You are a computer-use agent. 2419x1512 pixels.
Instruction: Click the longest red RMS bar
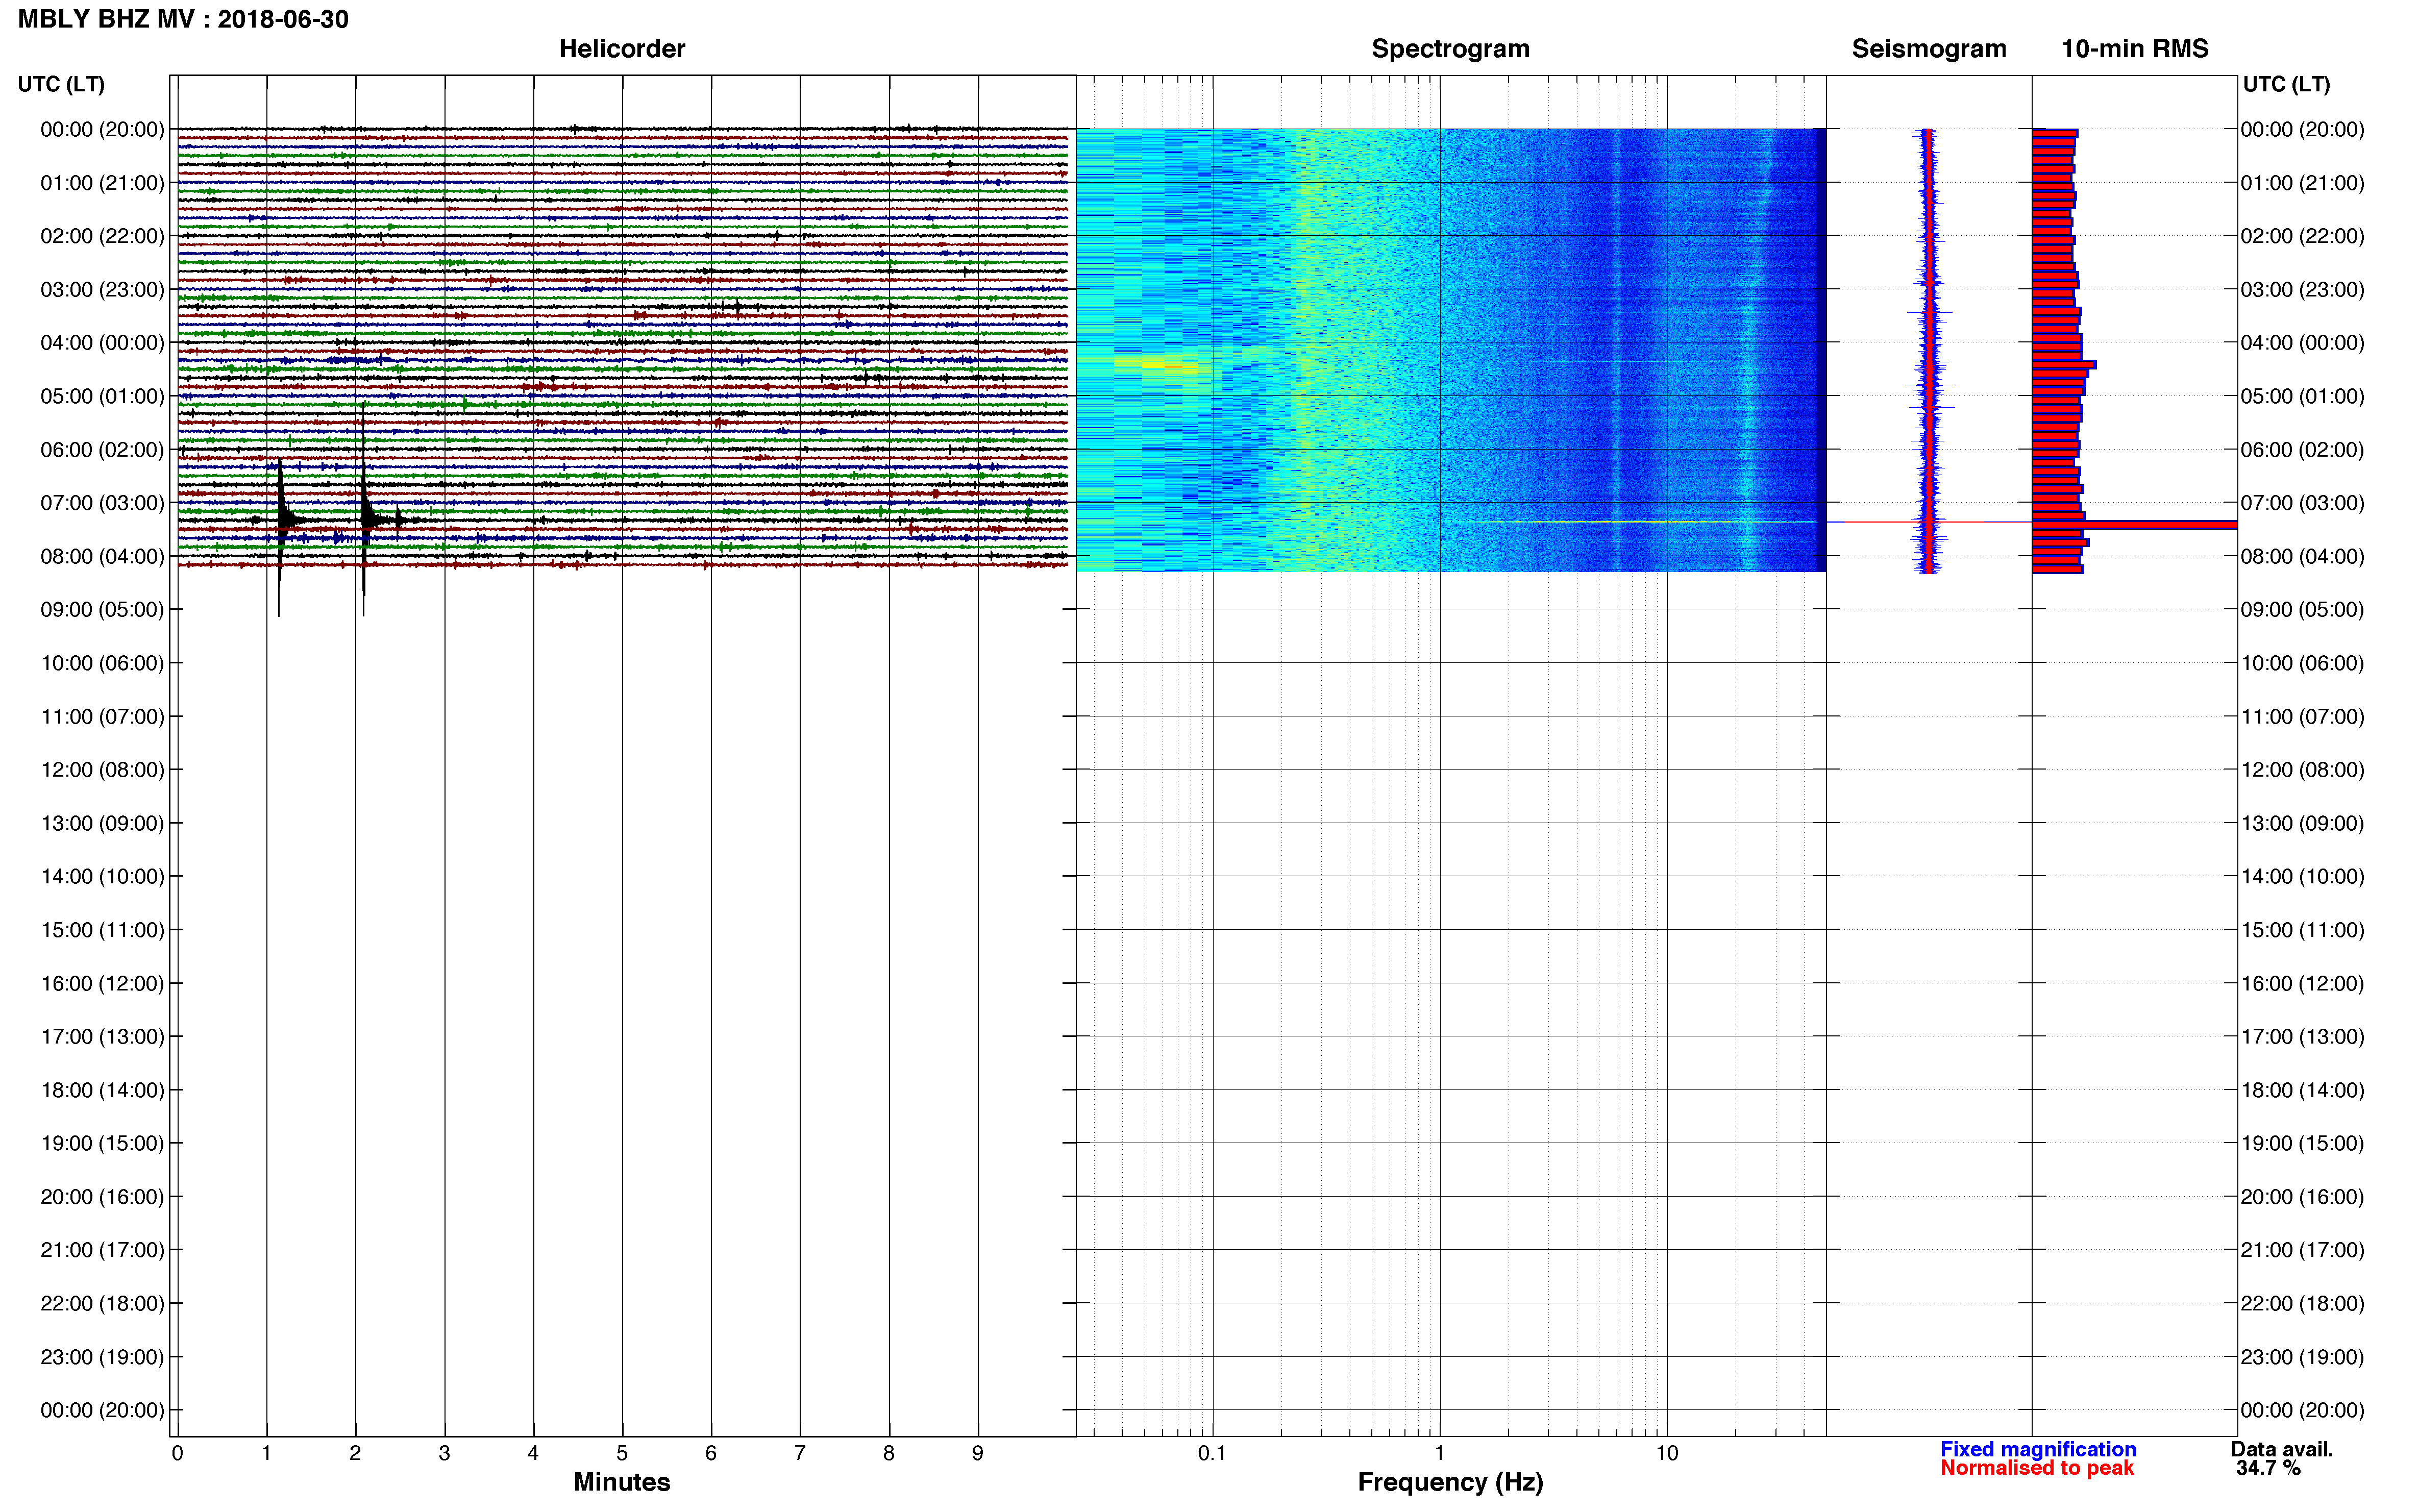point(2134,525)
